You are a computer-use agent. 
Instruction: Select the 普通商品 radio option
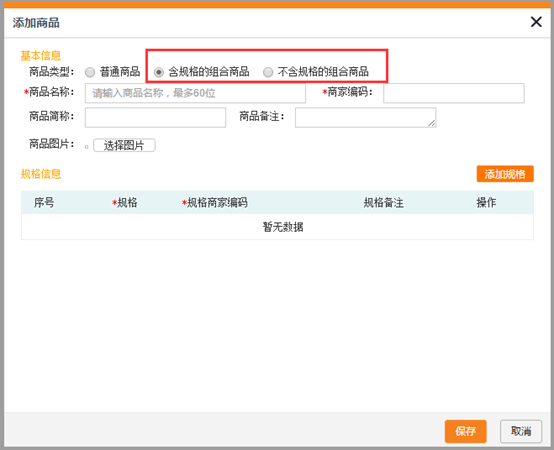(x=90, y=72)
